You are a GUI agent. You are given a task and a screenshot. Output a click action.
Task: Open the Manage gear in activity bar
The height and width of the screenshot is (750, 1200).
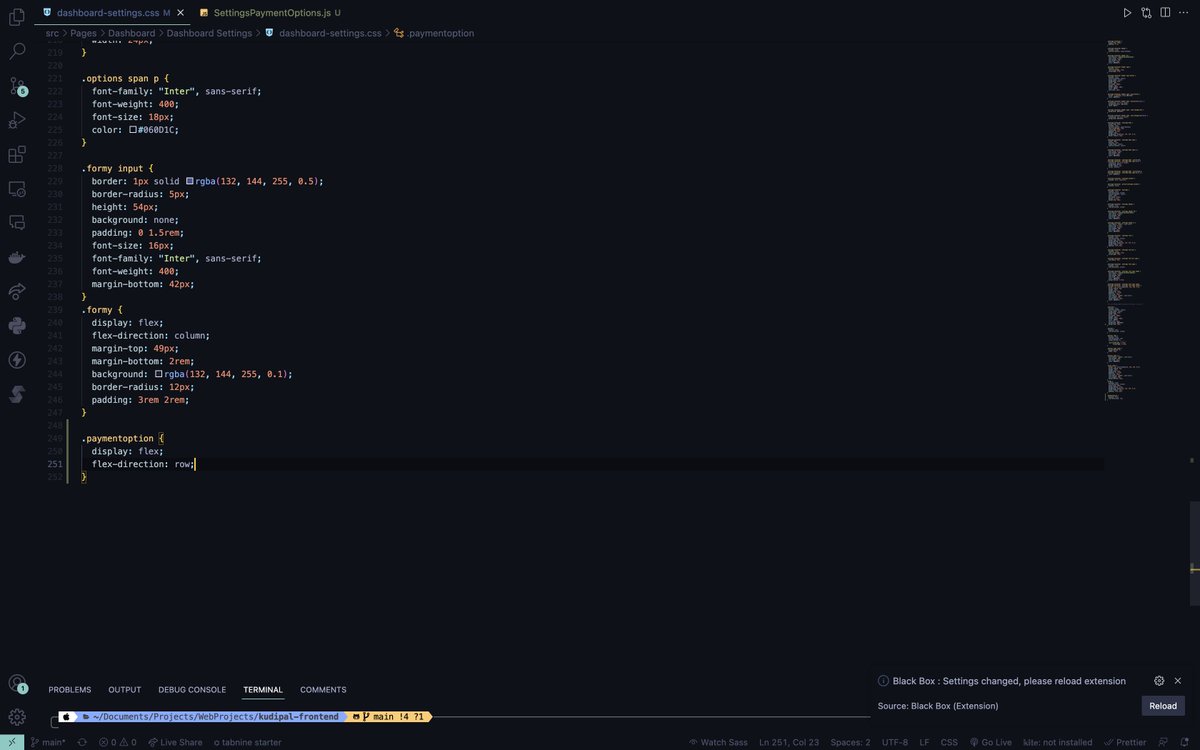click(x=17, y=717)
